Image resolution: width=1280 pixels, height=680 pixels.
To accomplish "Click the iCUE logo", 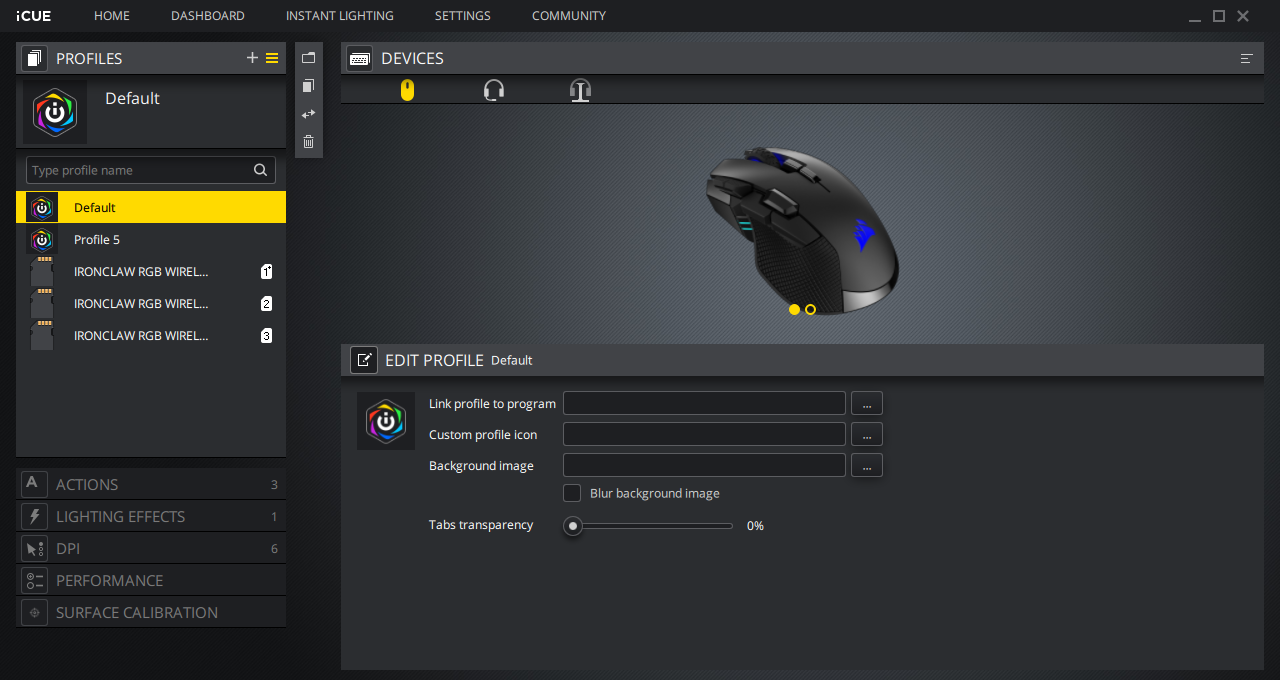I will tap(34, 16).
